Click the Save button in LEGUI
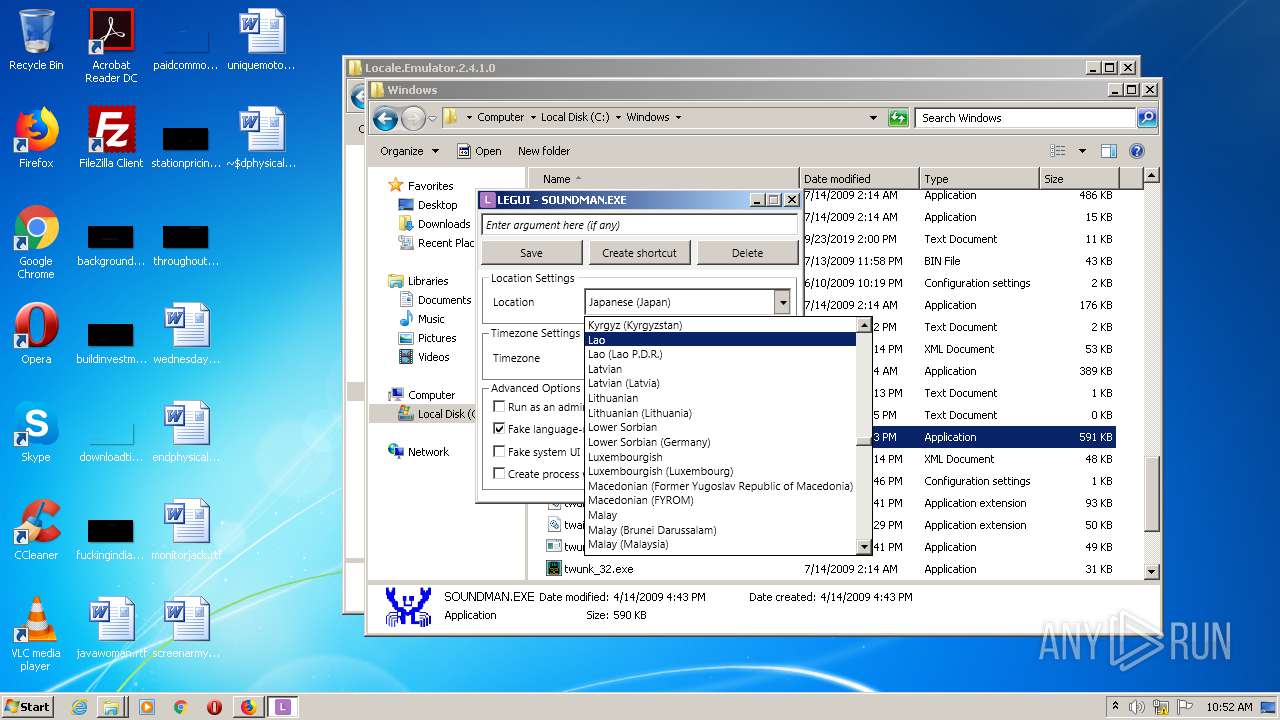Image resolution: width=1280 pixels, height=720 pixels. 532,253
